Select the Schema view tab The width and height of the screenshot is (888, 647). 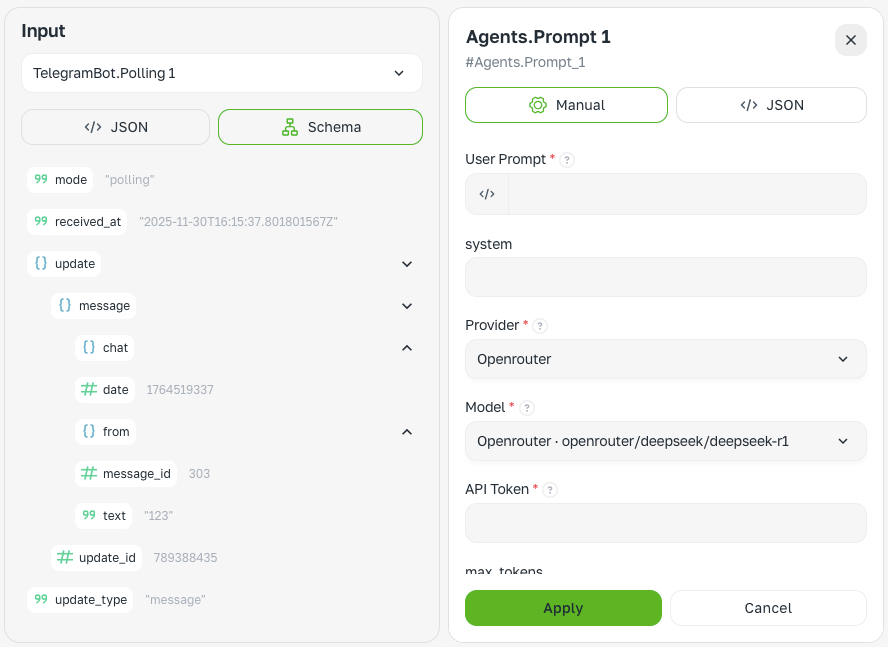[321, 127]
